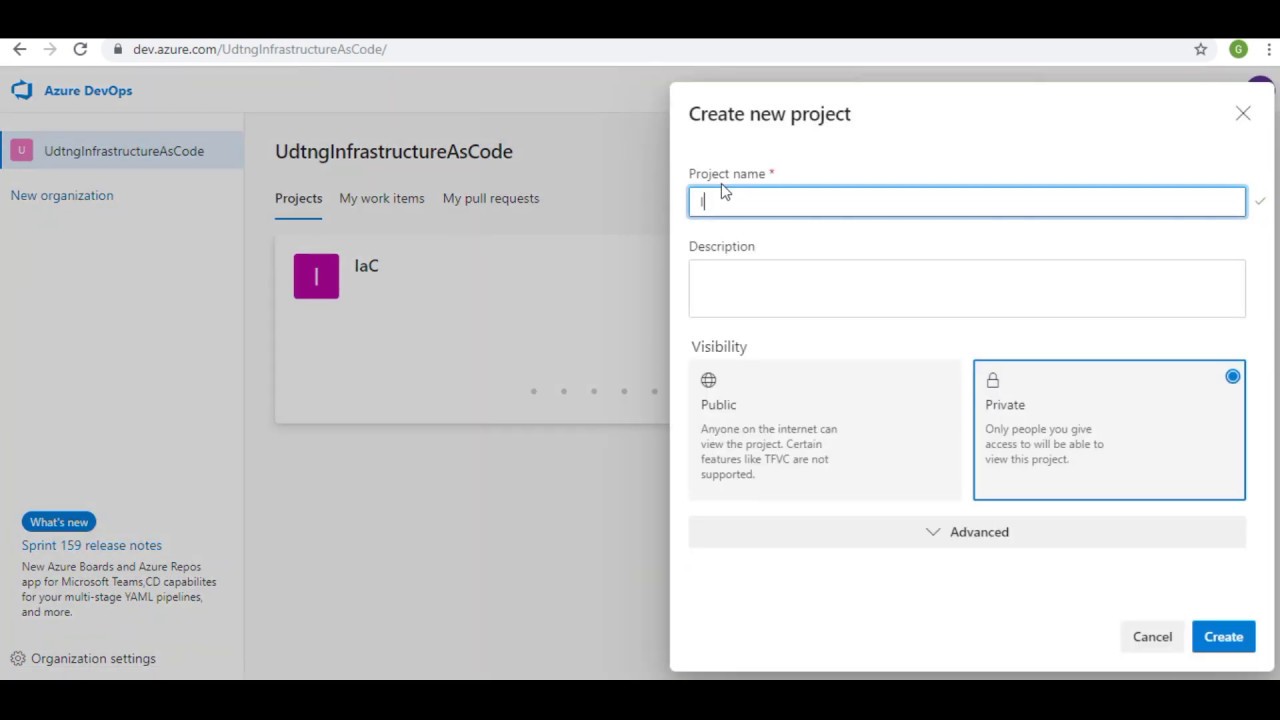Expand the Advanced section
This screenshot has height=720, width=1280.
[967, 532]
